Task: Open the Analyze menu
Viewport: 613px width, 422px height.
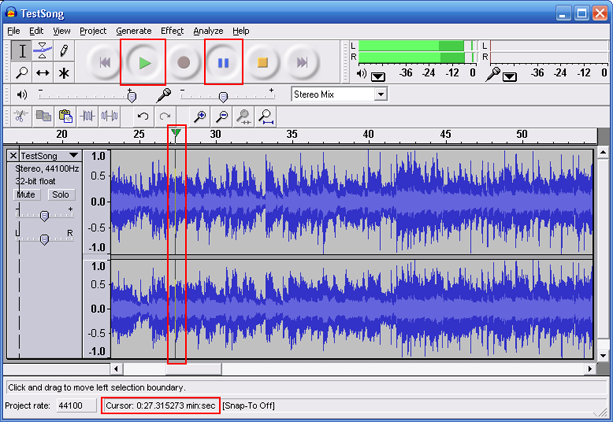Action: click(208, 31)
